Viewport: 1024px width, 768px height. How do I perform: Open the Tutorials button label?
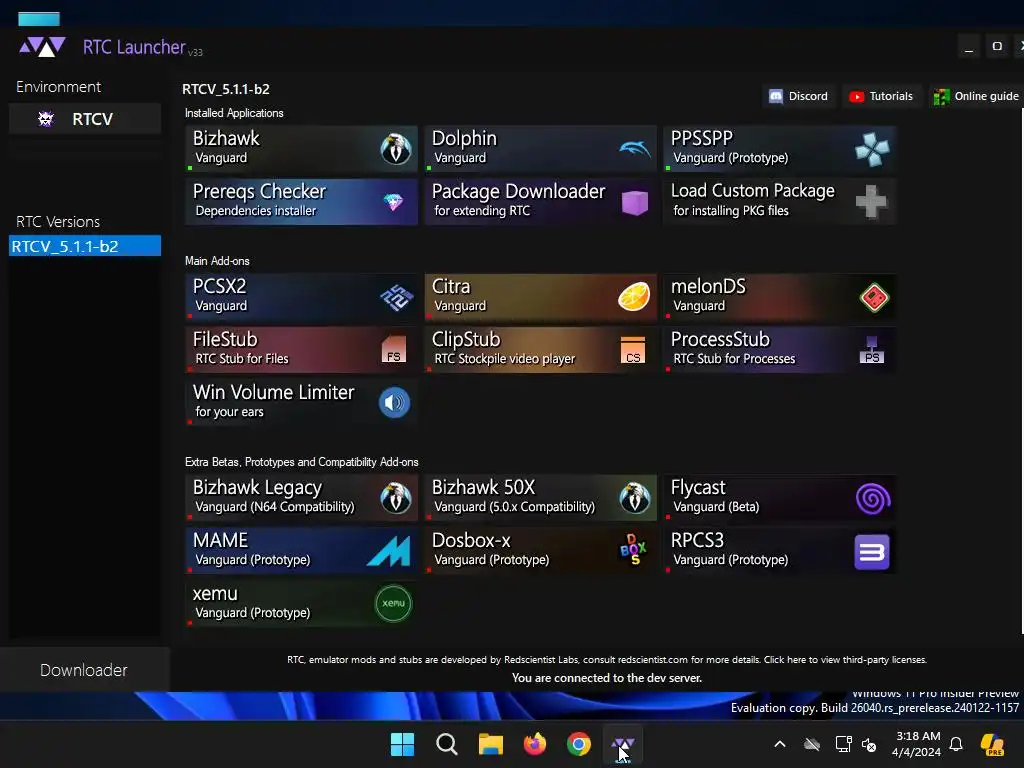coord(891,96)
